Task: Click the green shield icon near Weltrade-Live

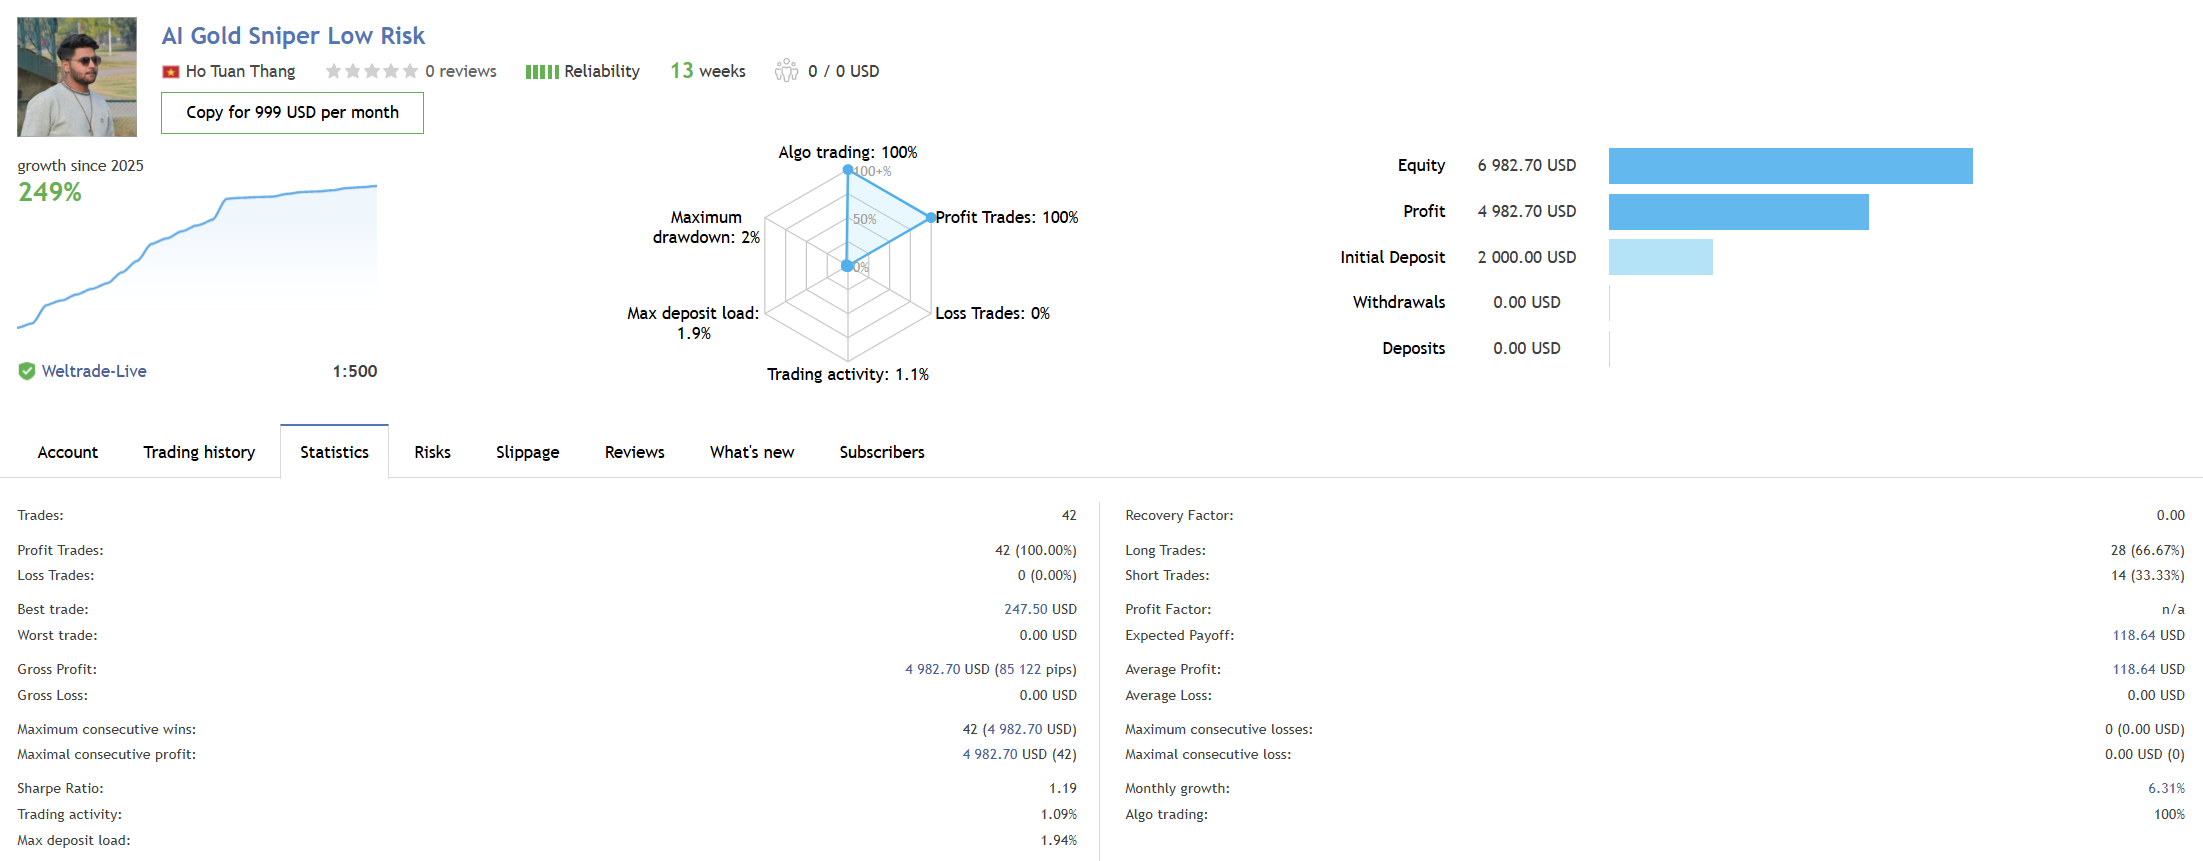Action: coord(27,371)
